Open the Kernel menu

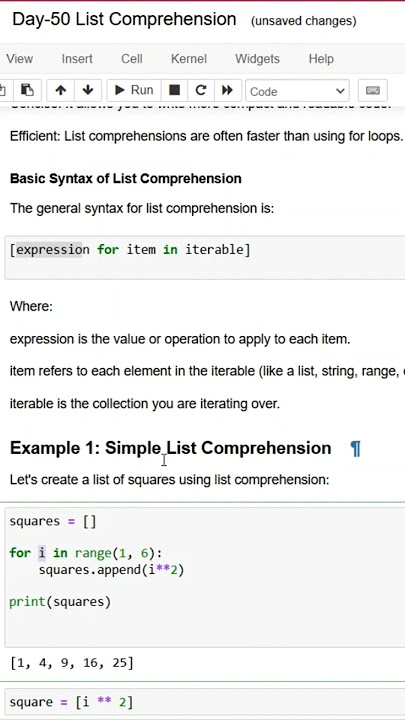(189, 59)
